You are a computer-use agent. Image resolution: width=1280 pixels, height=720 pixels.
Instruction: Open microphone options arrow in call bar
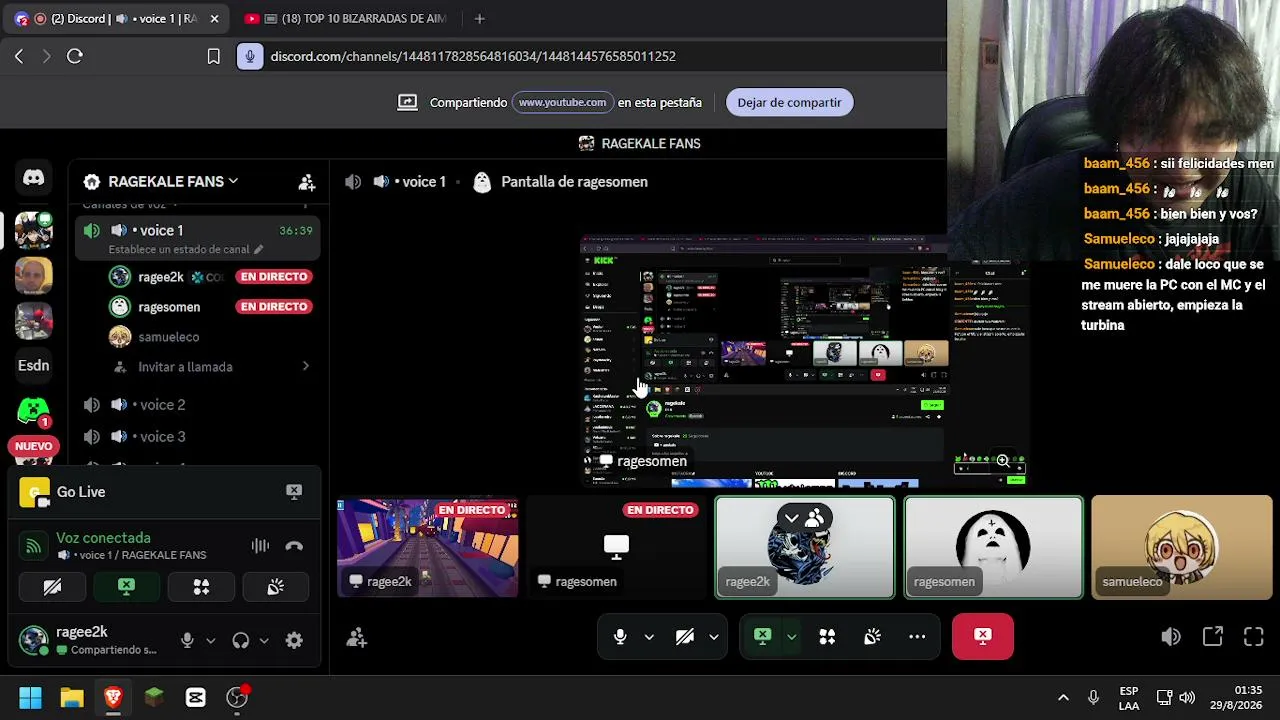pos(649,637)
